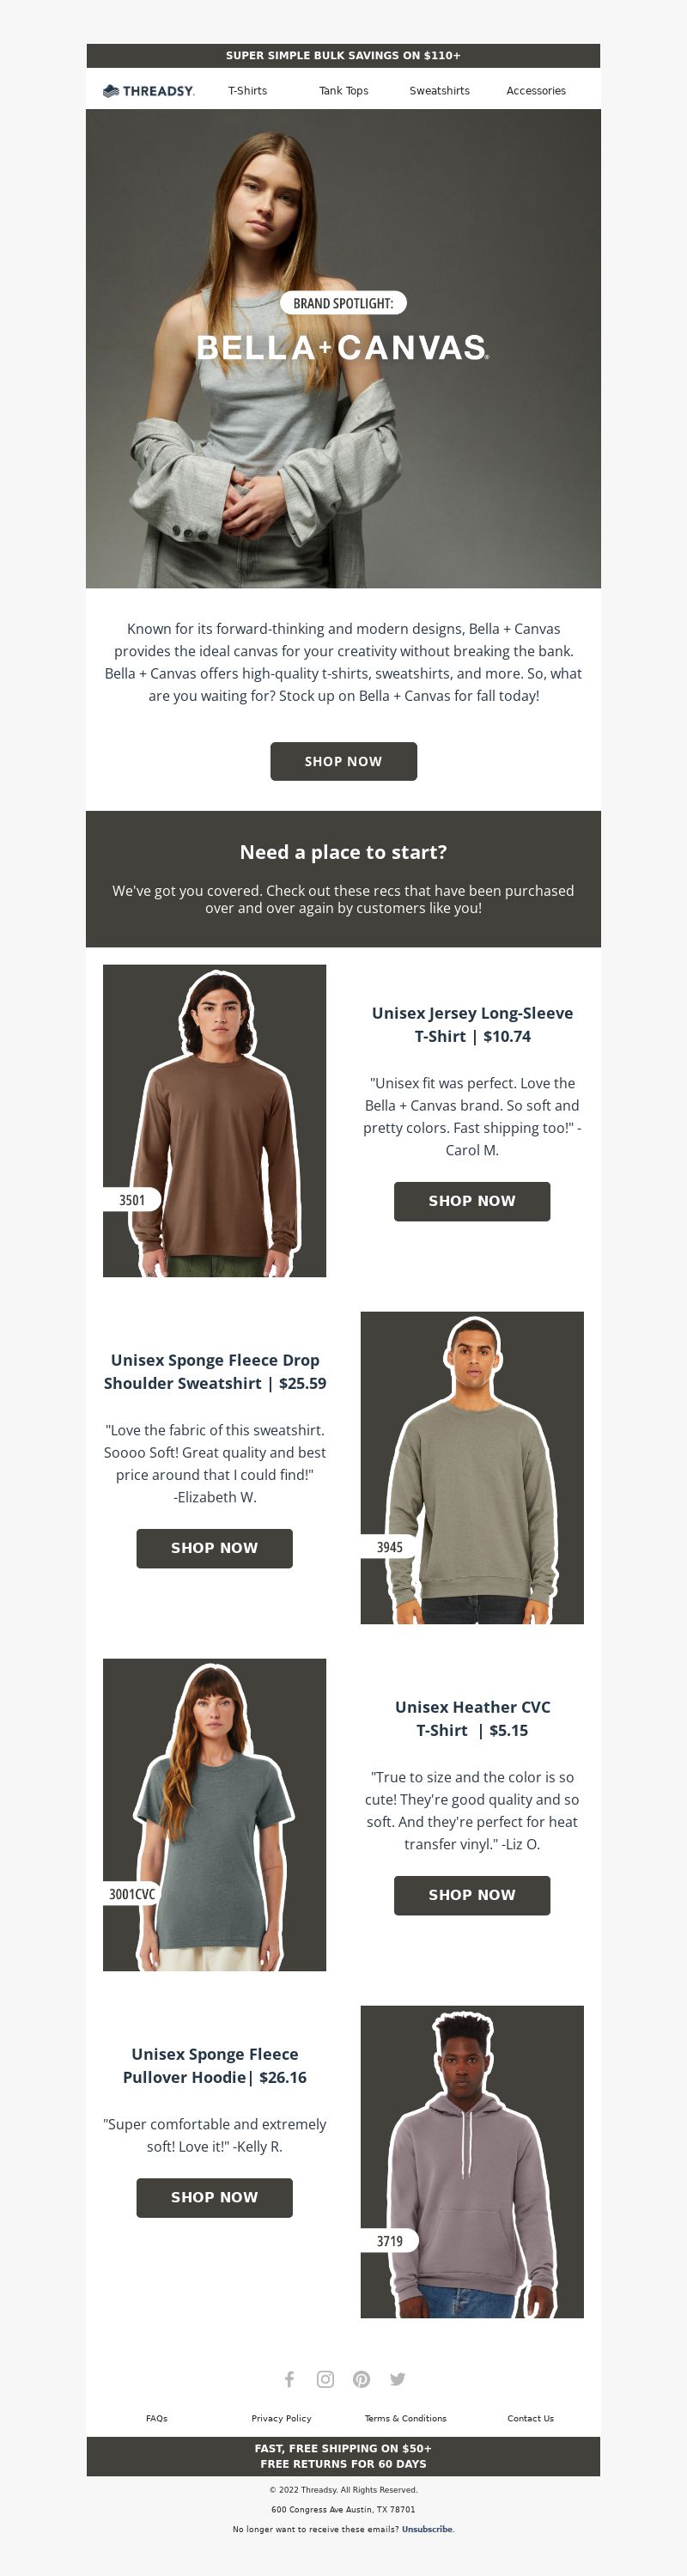Click the Unsubscribe link
This screenshot has width=687, height=2576.
427,2529
